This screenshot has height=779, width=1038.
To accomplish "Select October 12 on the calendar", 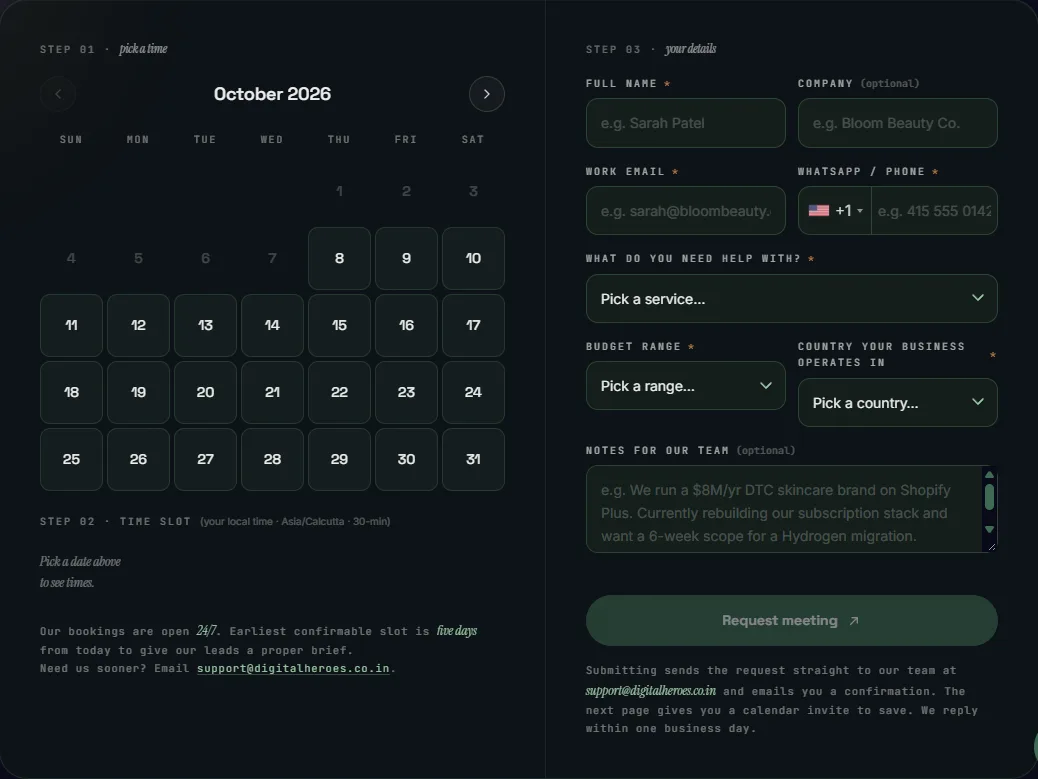I will click(138, 325).
